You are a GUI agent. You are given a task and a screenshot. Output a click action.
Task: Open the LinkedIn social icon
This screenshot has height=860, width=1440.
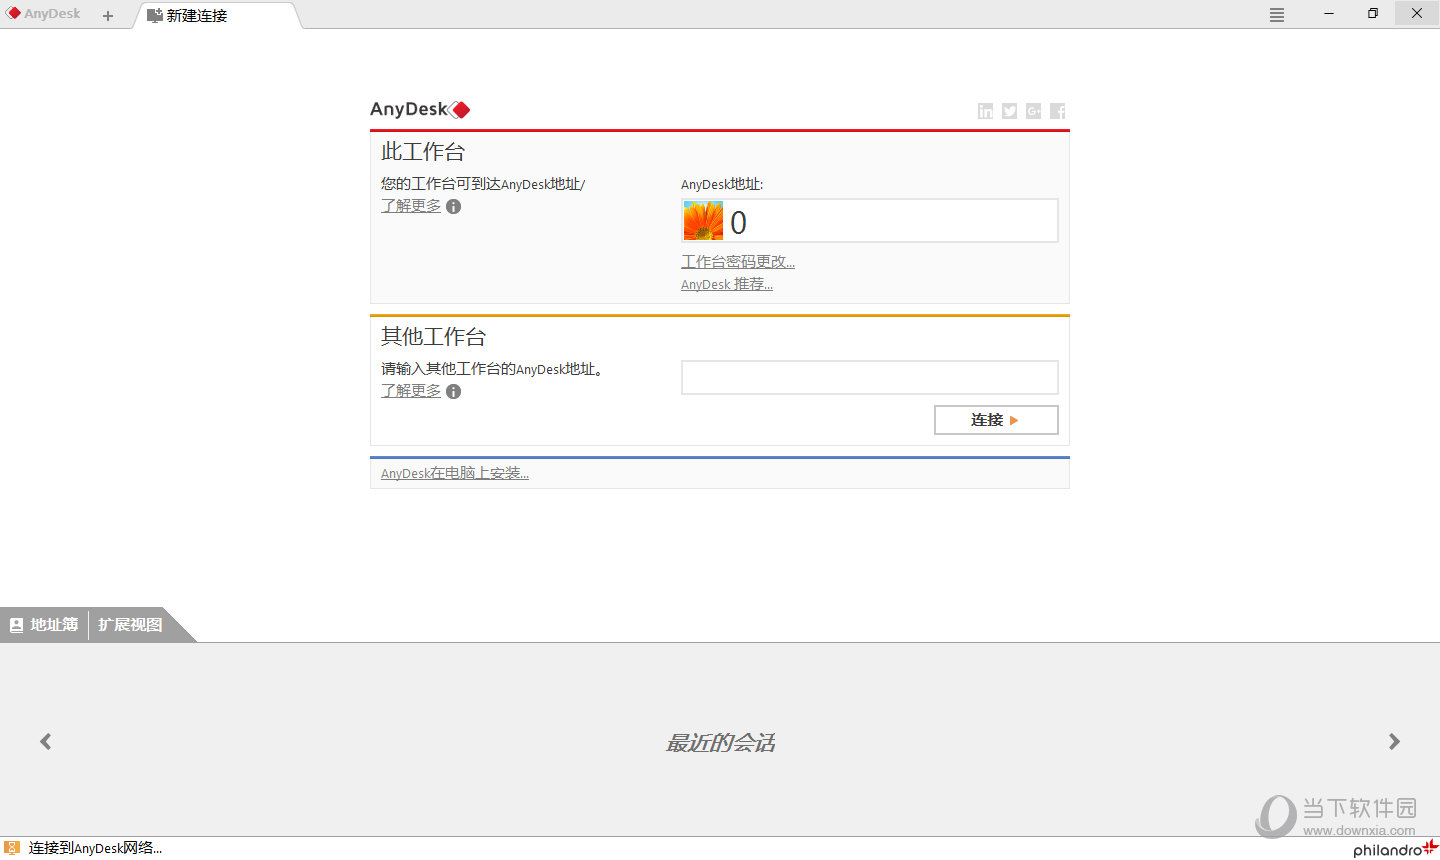point(986,111)
